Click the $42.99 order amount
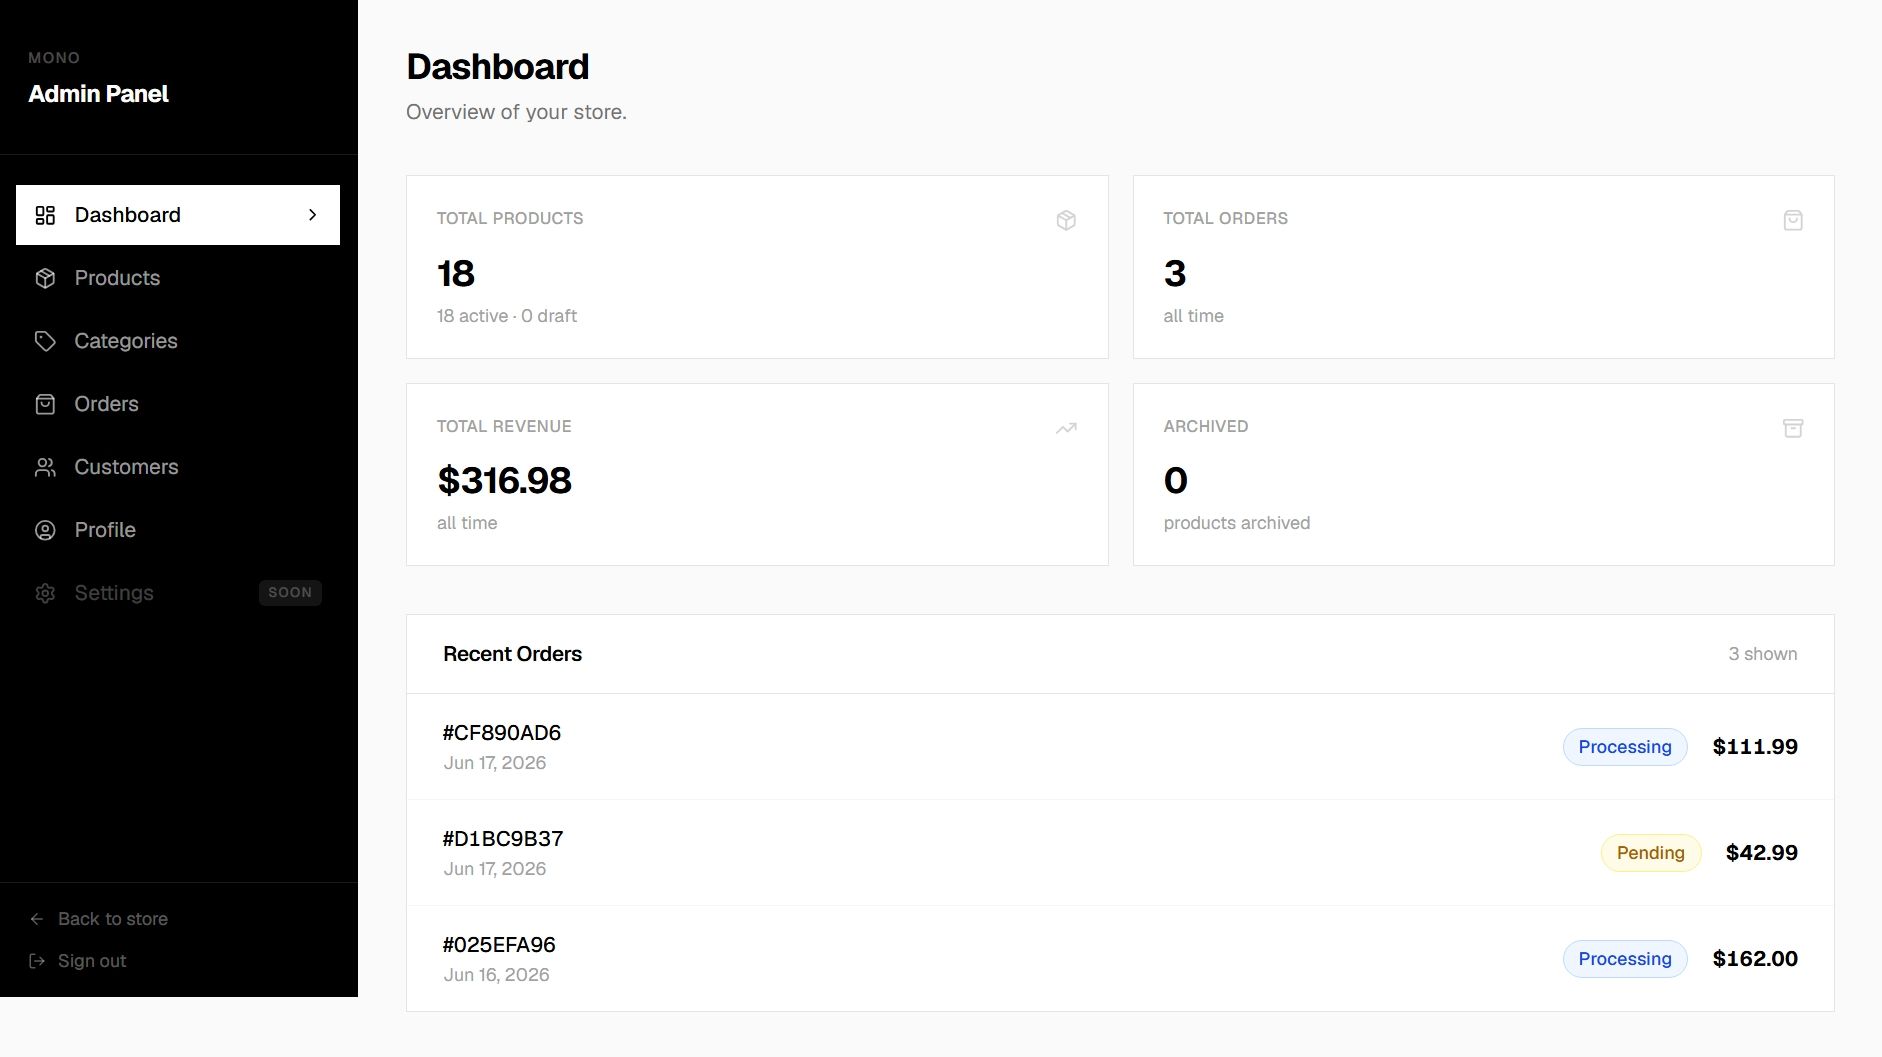Image resolution: width=1882 pixels, height=1057 pixels. (x=1762, y=853)
